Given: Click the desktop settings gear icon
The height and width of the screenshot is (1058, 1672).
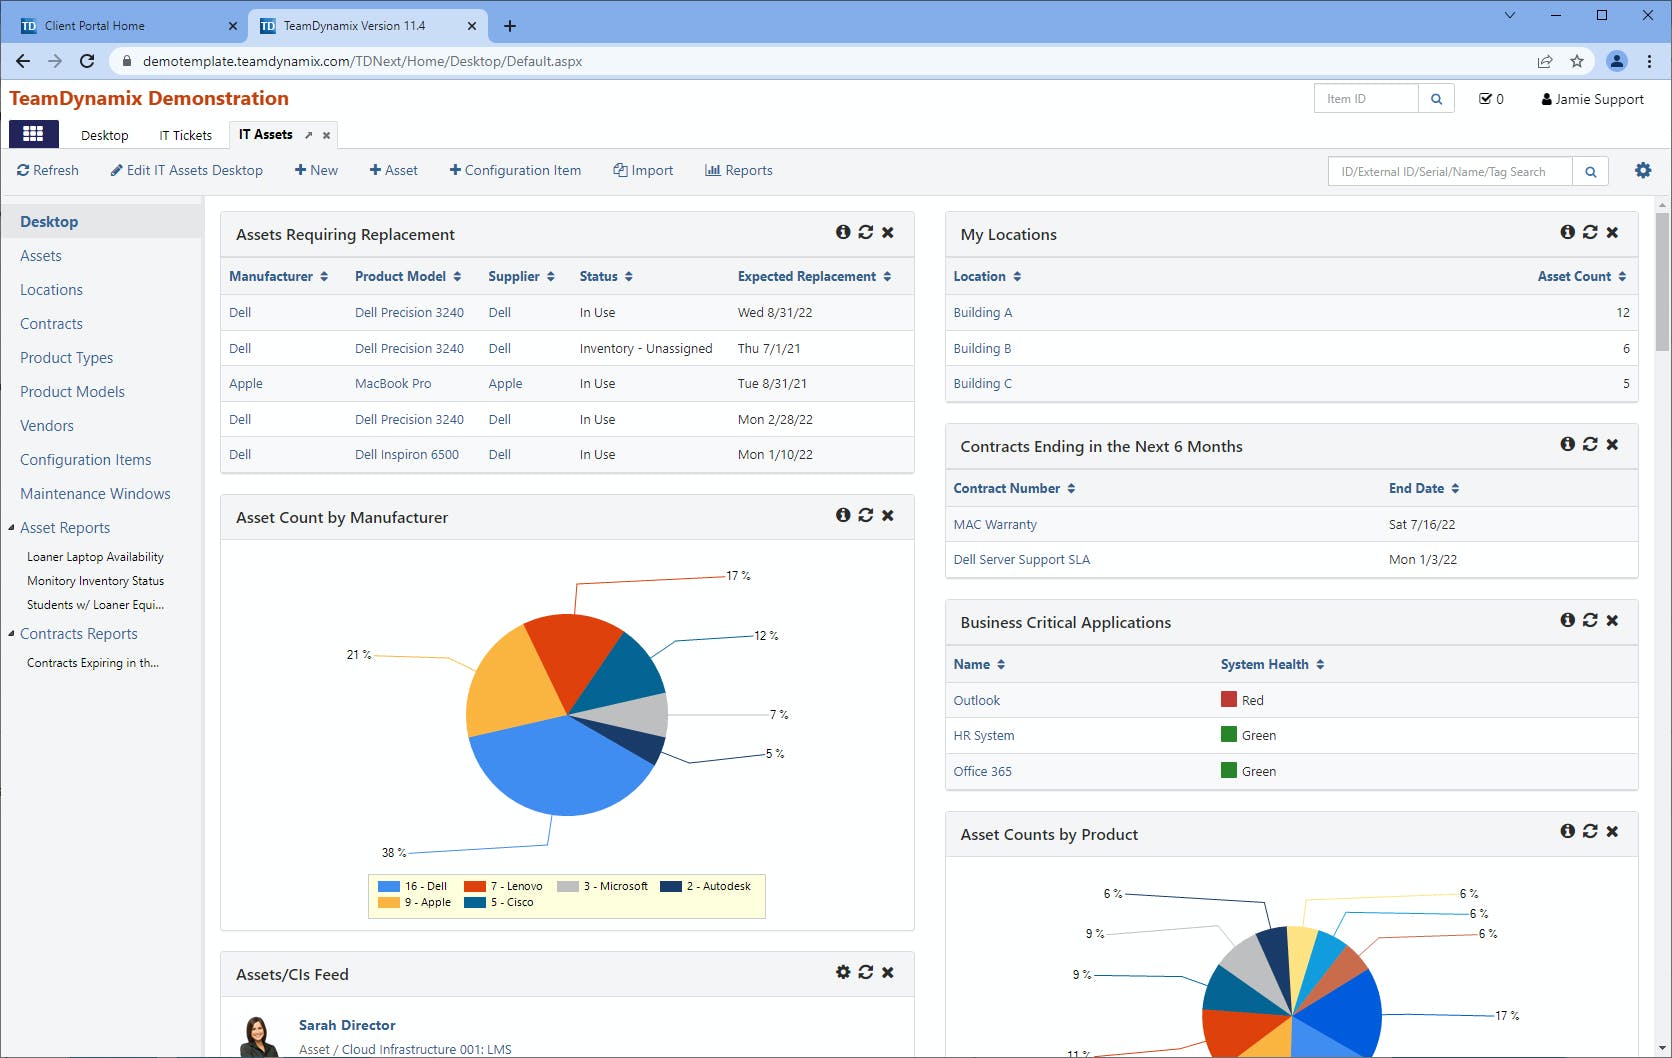Looking at the screenshot, I should (x=1643, y=171).
